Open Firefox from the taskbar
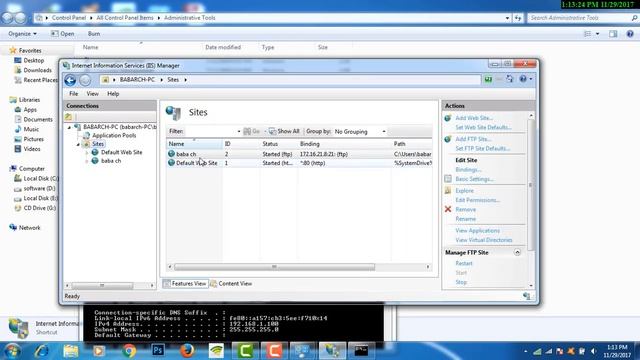Image resolution: width=640 pixels, height=360 pixels. (x=187, y=351)
